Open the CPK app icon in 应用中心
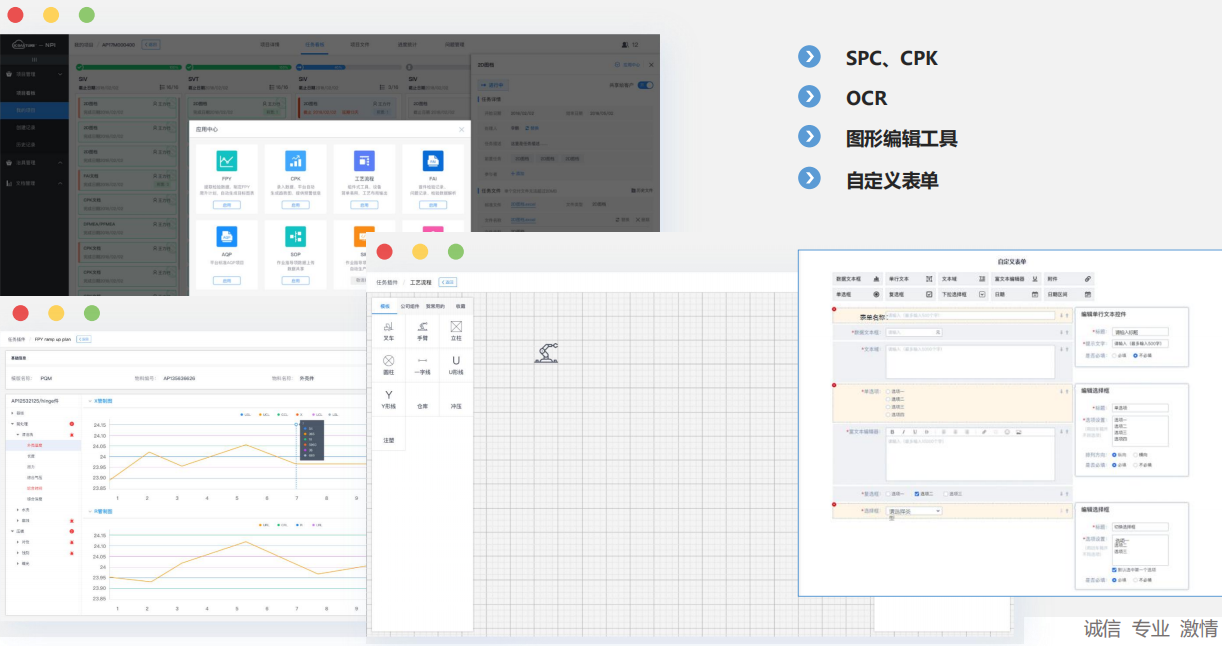This screenshot has height=646, width=1222. [295, 161]
